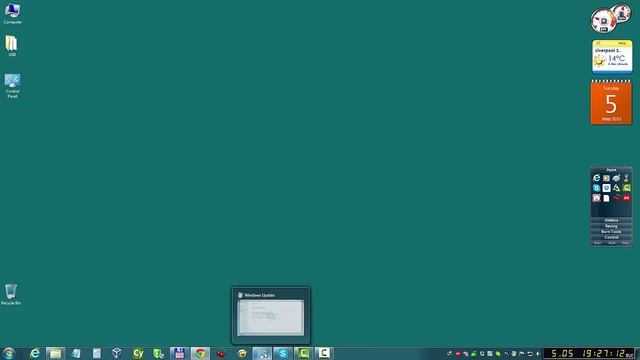Click the white C taskbar icon
640x360 pixels.
324,353
